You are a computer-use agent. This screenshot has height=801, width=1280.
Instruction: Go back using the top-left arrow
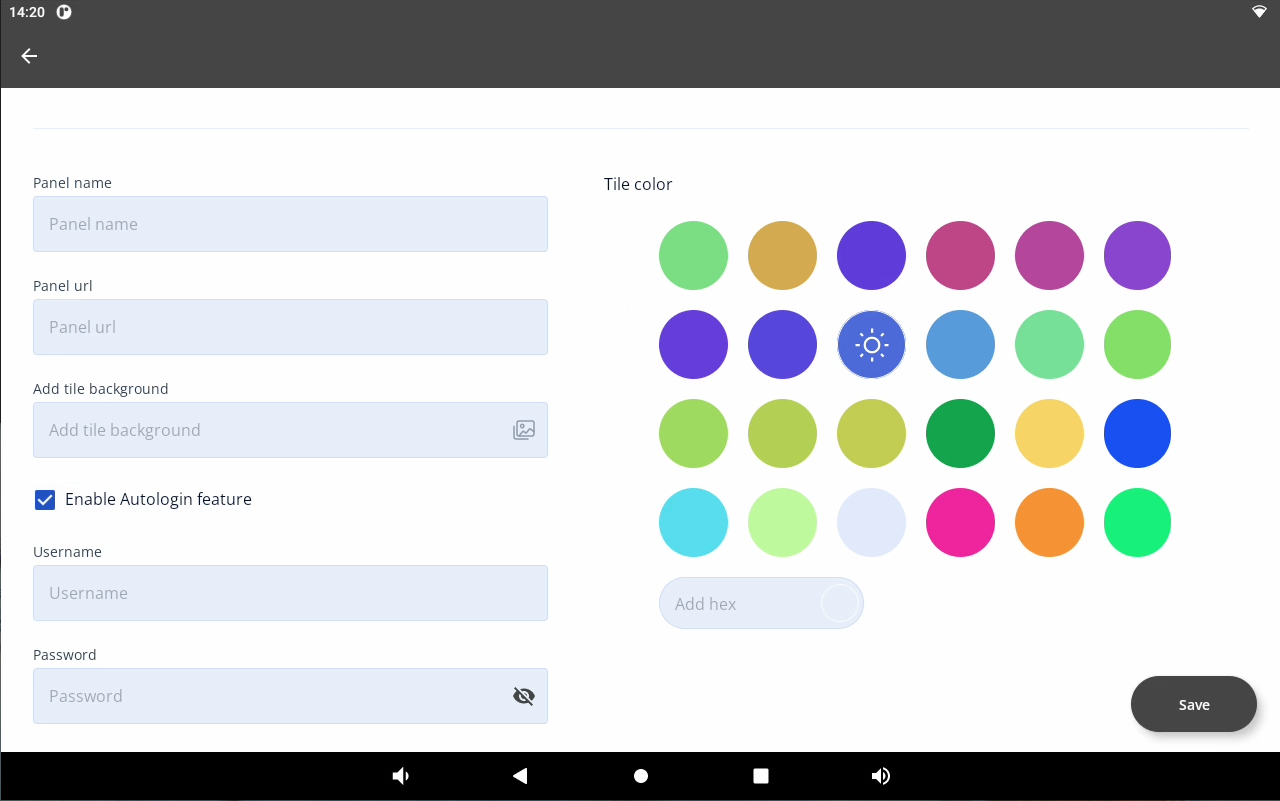pyautogui.click(x=29, y=56)
